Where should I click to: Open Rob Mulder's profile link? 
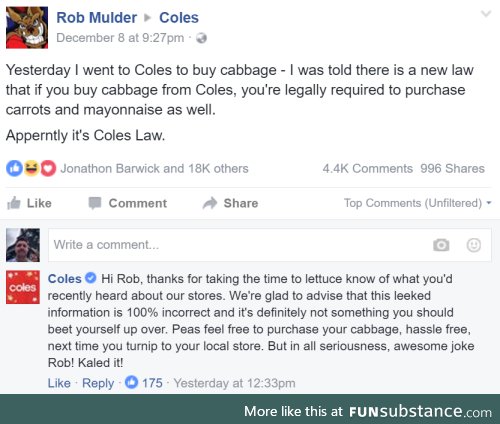pos(97,18)
